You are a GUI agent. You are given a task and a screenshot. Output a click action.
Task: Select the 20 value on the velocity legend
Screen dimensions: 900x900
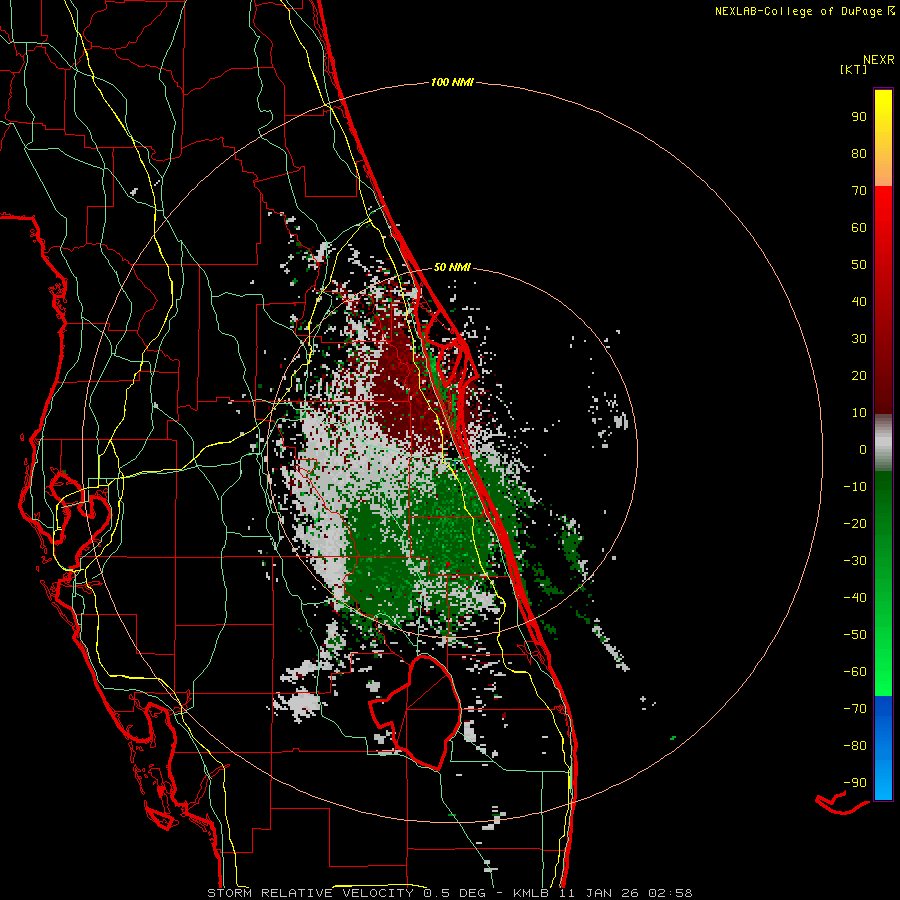point(859,376)
